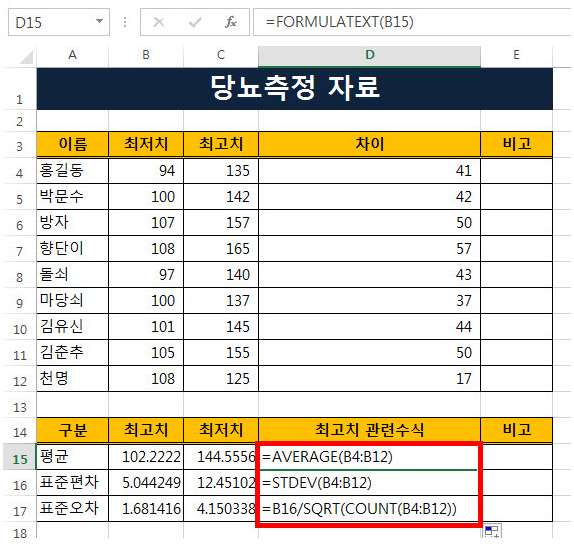Screen dimensions: 574x553
Task: Click cell showing =B16/SQRT(COUNT(B4:B12))
Action: pos(369,509)
